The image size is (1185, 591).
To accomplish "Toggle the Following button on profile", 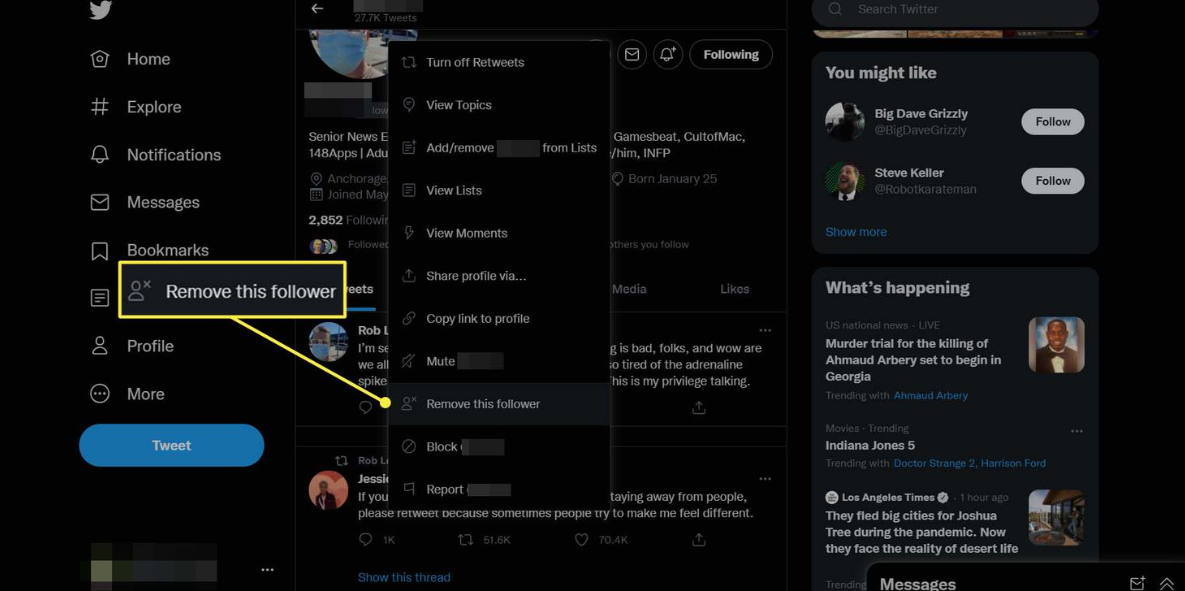I will 730,55.
